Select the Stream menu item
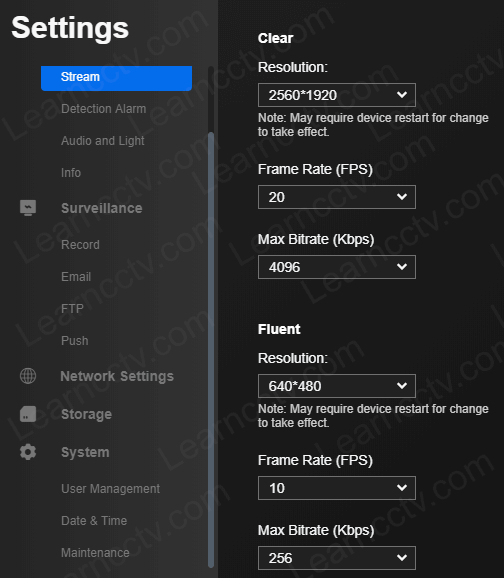 (117, 78)
